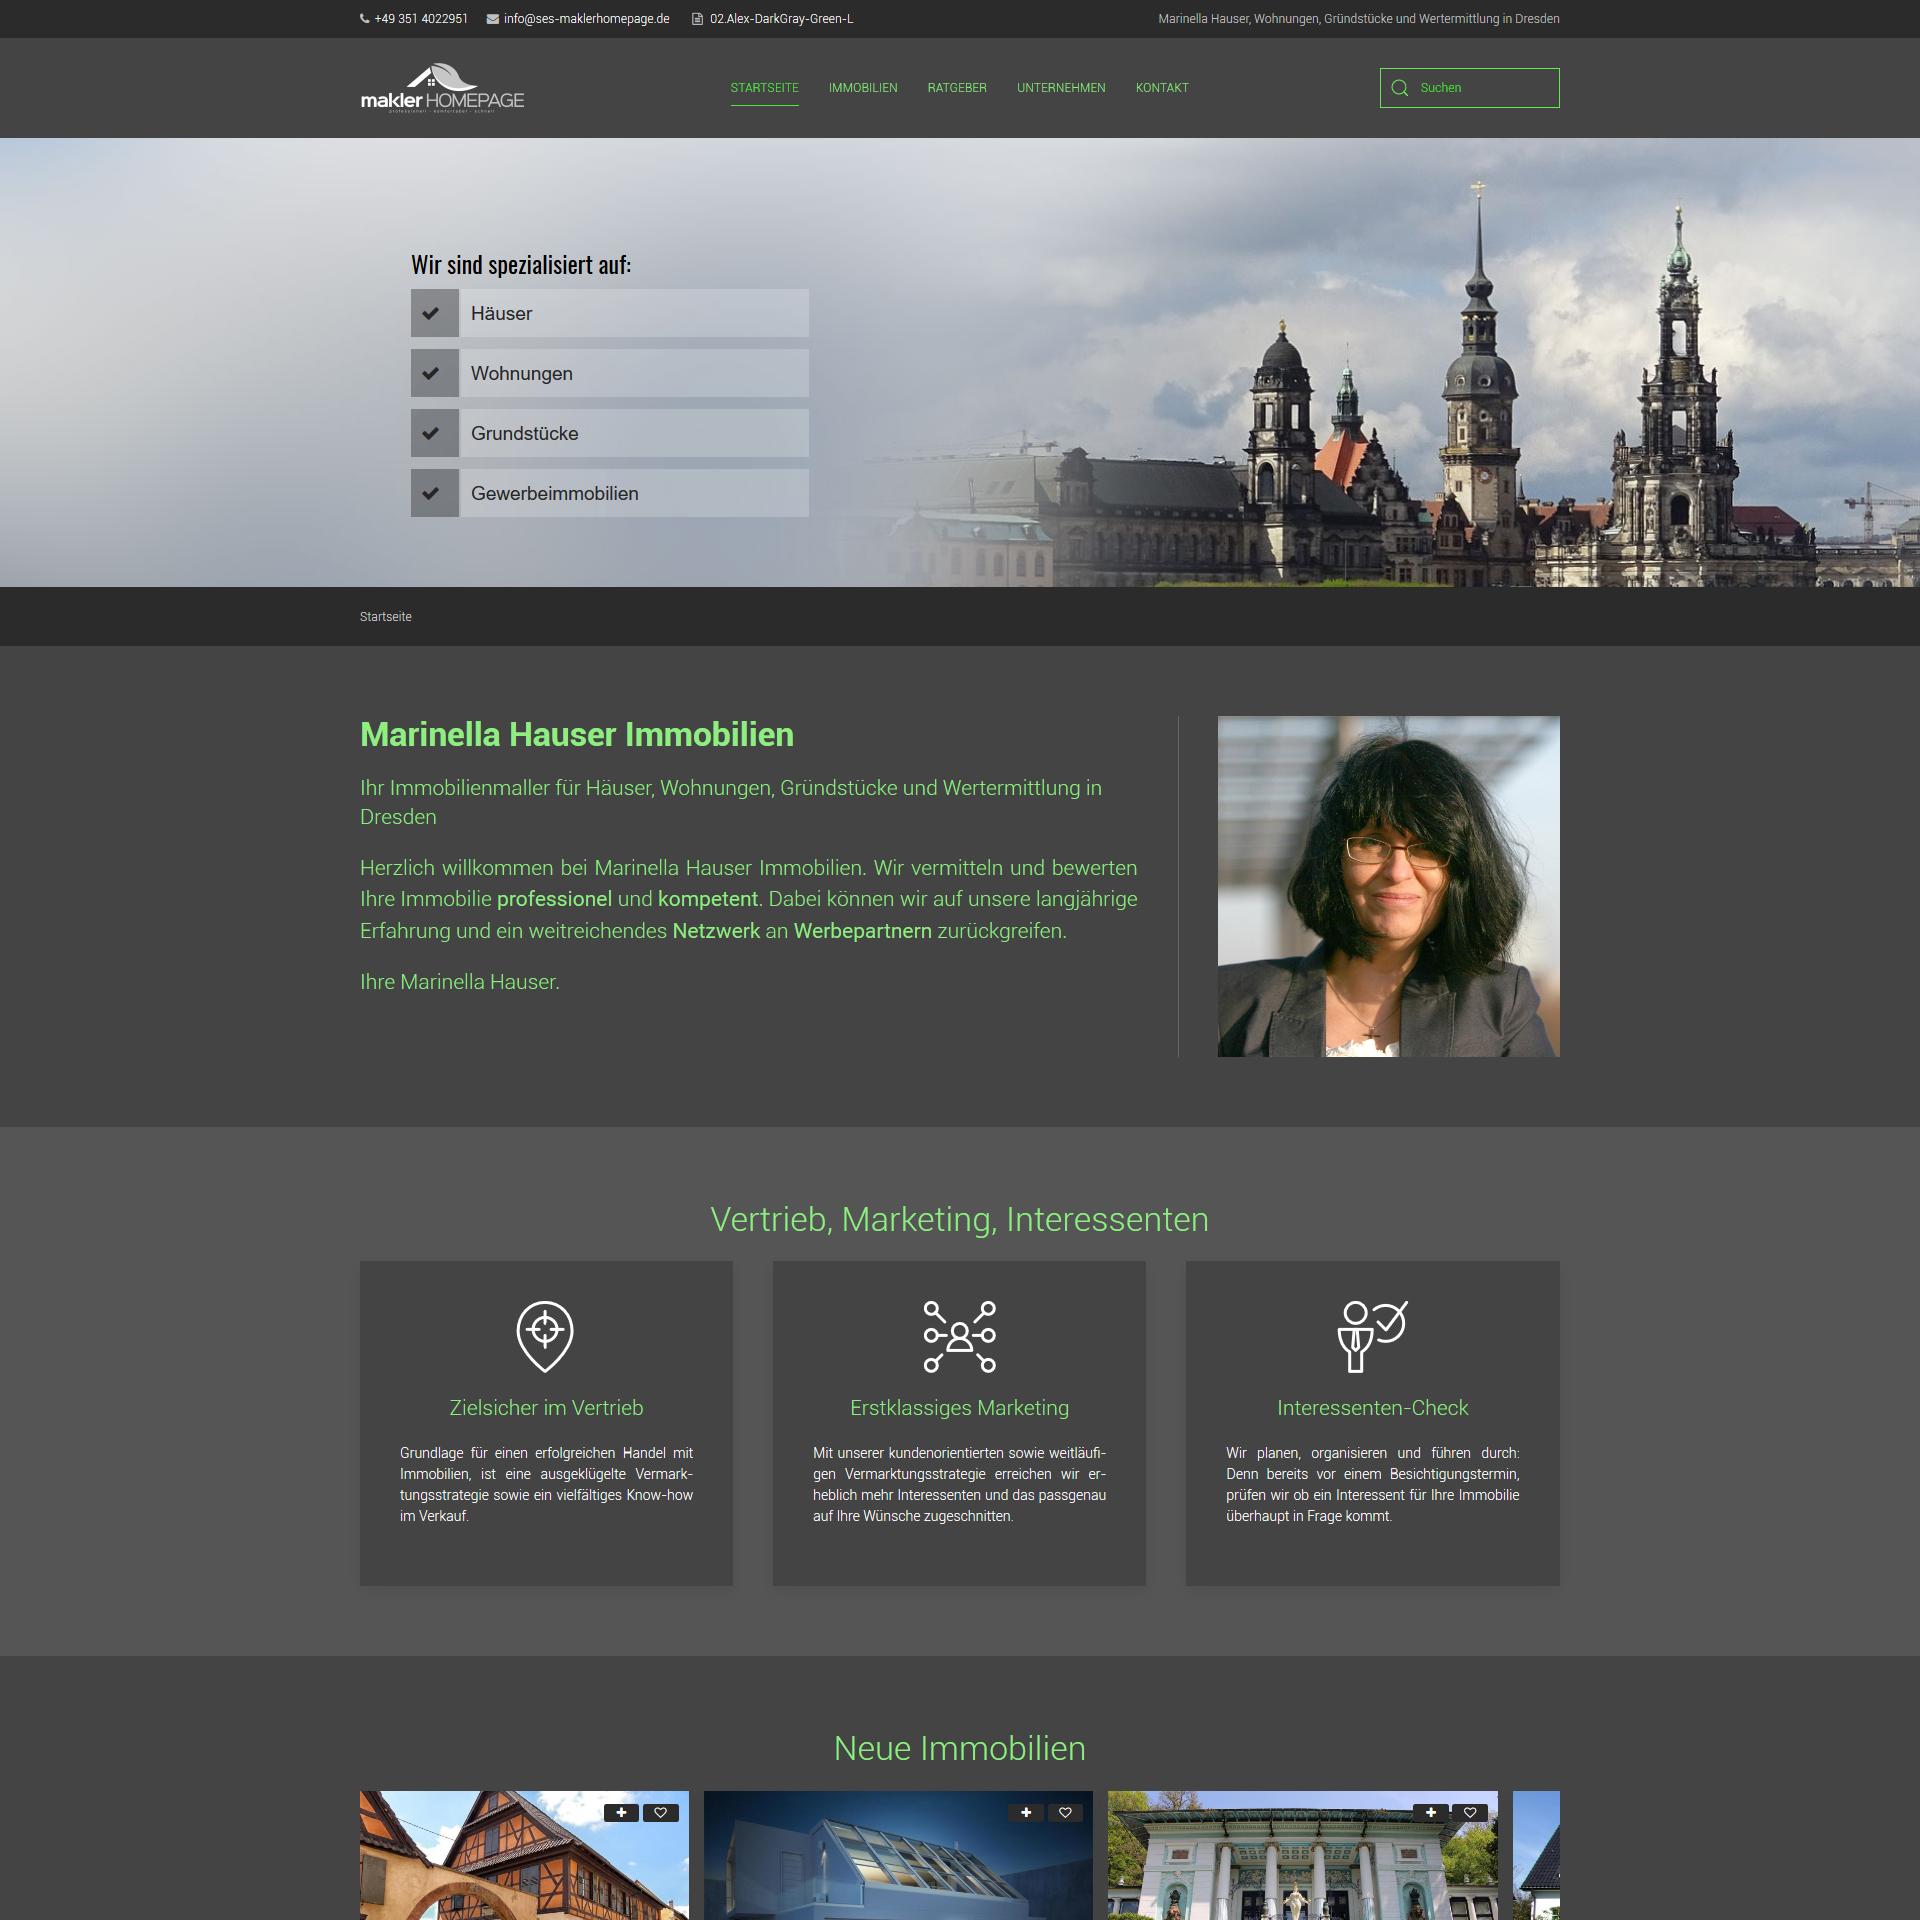The image size is (1920, 1920).
Task: Click the phone icon in top bar
Action: 364,19
